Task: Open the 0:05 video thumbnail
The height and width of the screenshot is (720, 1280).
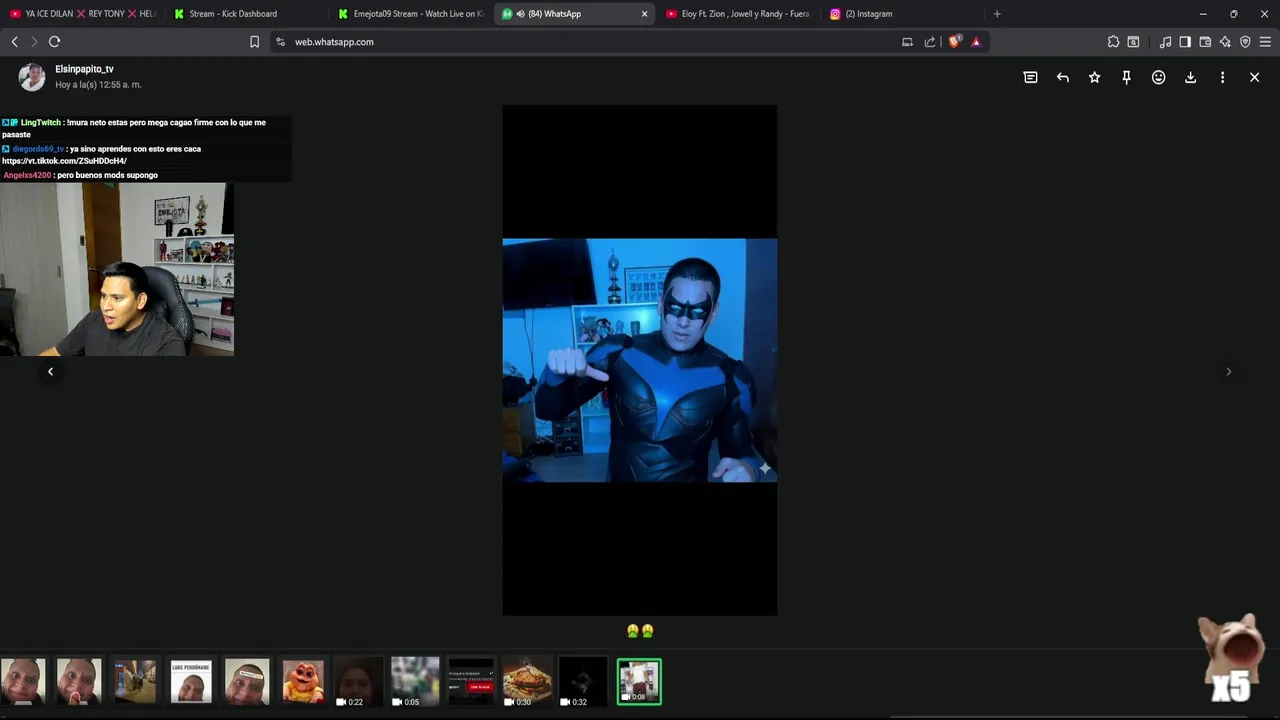Action: pyautogui.click(x=415, y=681)
